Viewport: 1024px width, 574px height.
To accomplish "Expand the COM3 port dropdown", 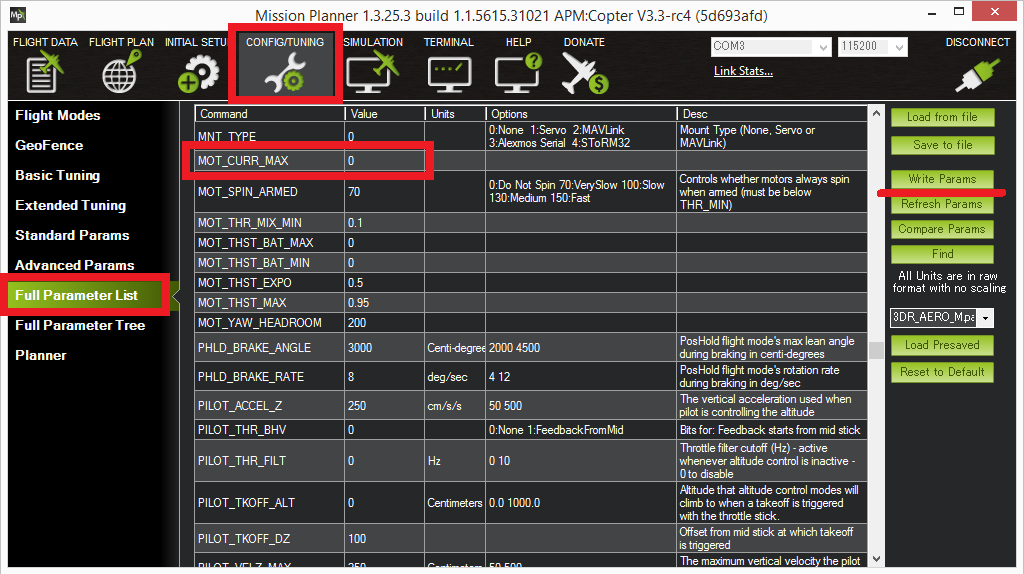I will [823, 47].
